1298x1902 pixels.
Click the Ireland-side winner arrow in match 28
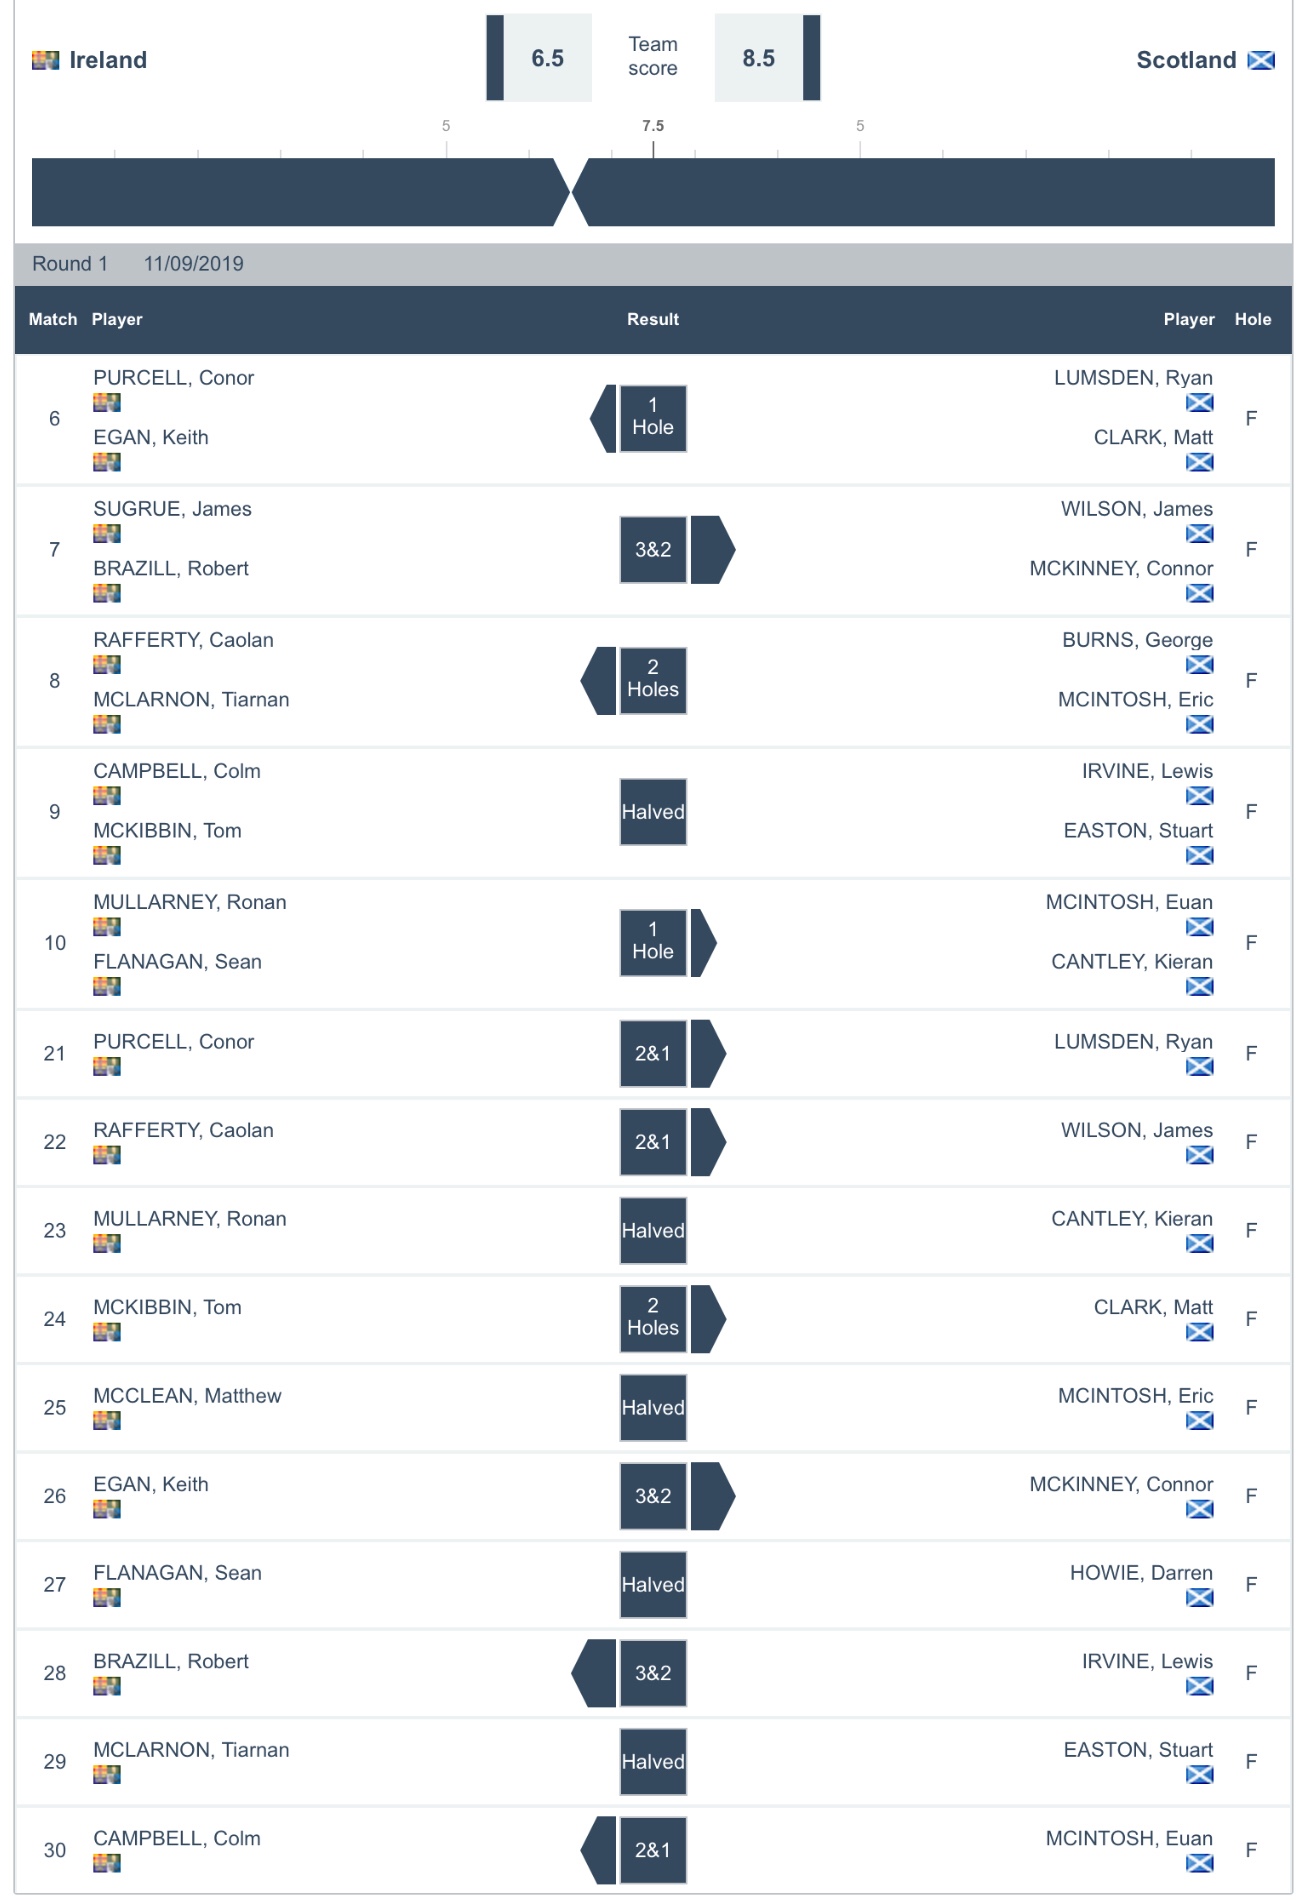pos(595,1673)
